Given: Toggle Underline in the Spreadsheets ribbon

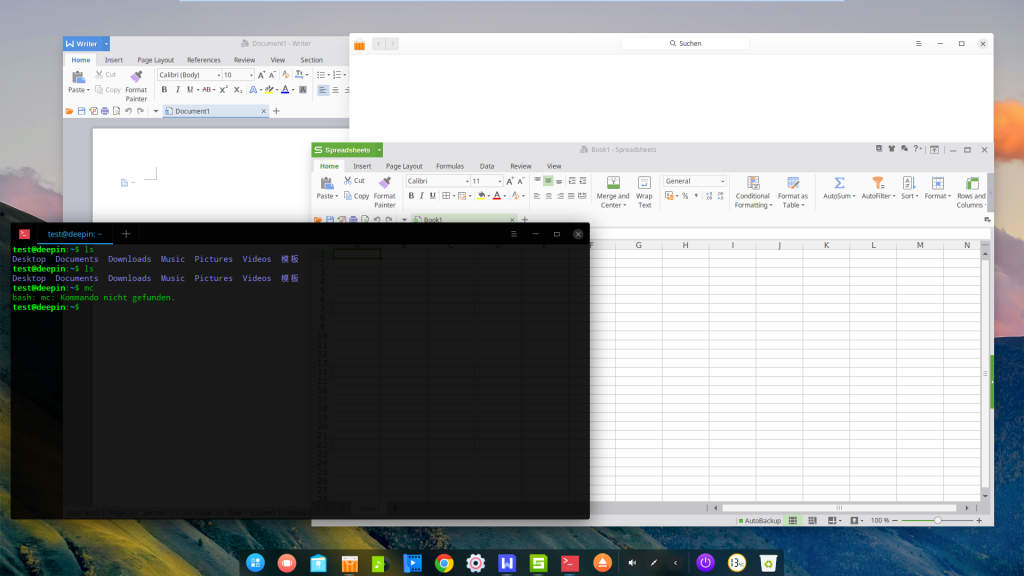Looking at the screenshot, I should tap(433, 196).
